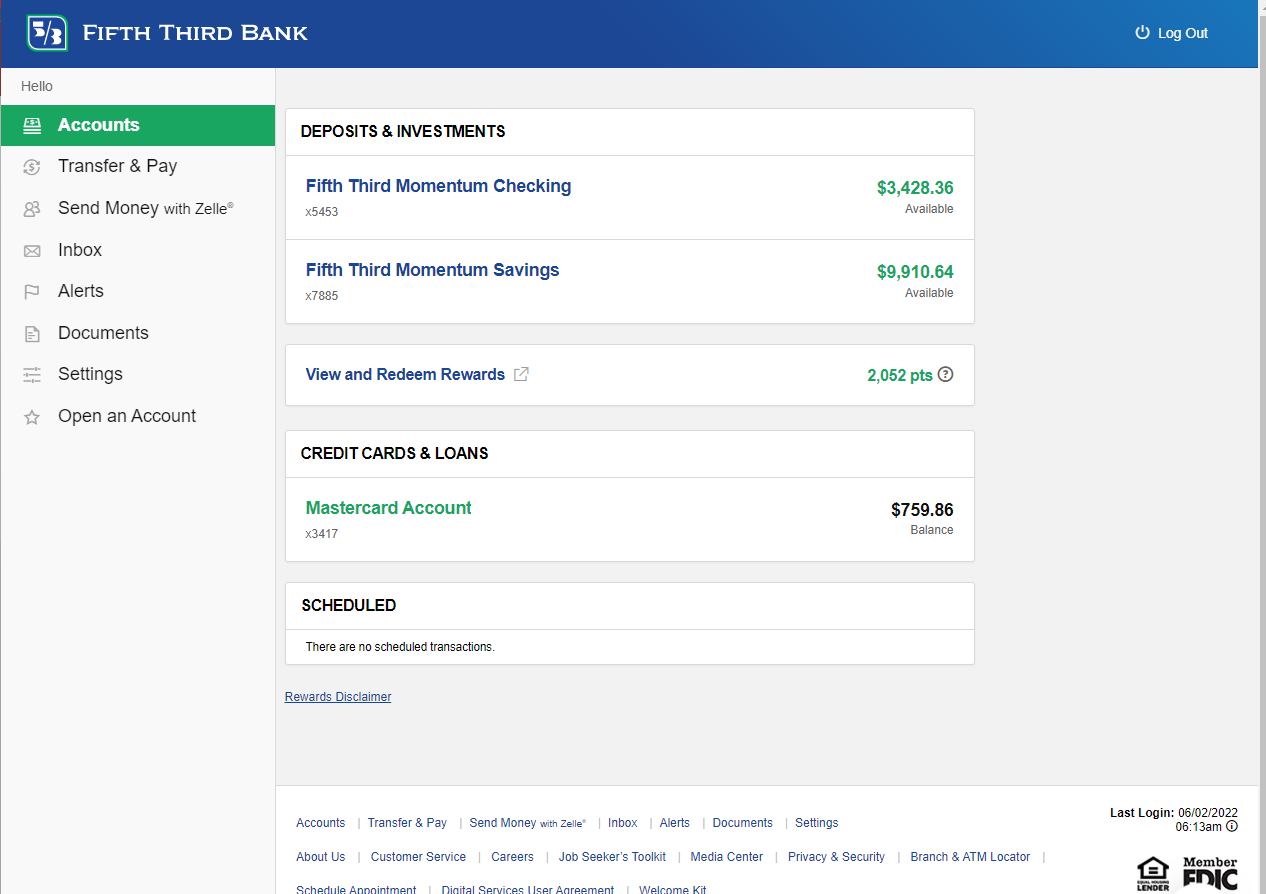Click About Us footer link
Viewport: 1266px width, 894px height.
coord(320,857)
